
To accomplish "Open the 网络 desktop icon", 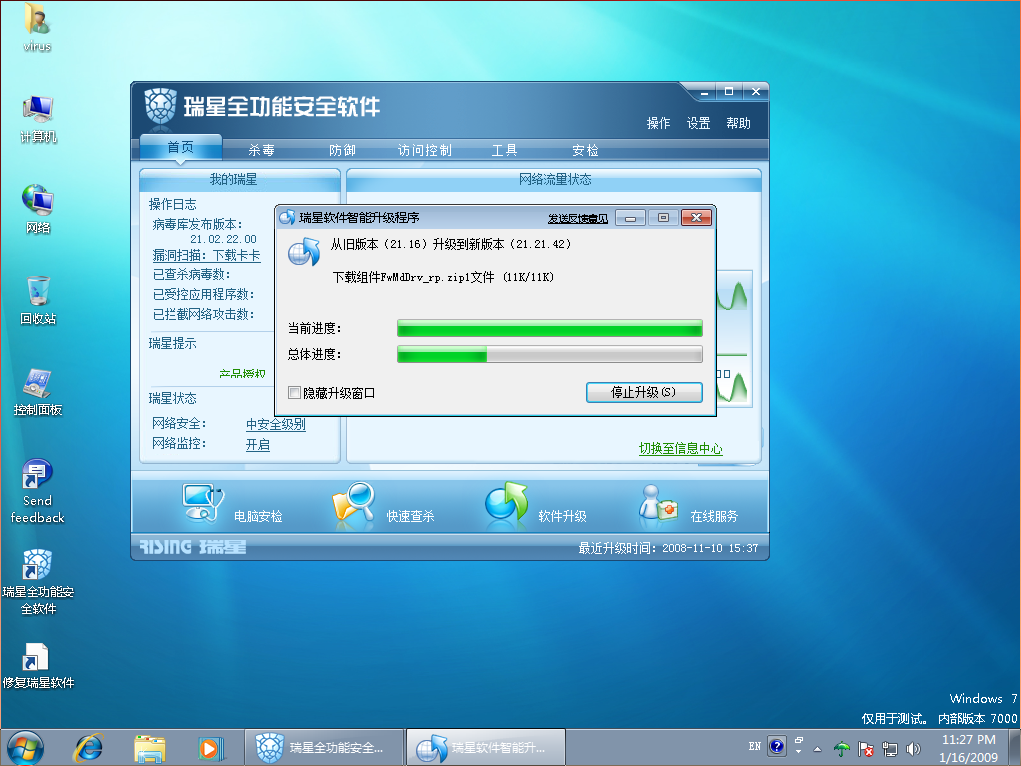I will pyautogui.click(x=38, y=209).
